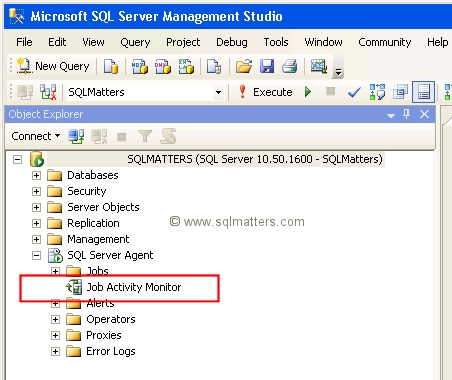Expand the Replication folder

36,223
